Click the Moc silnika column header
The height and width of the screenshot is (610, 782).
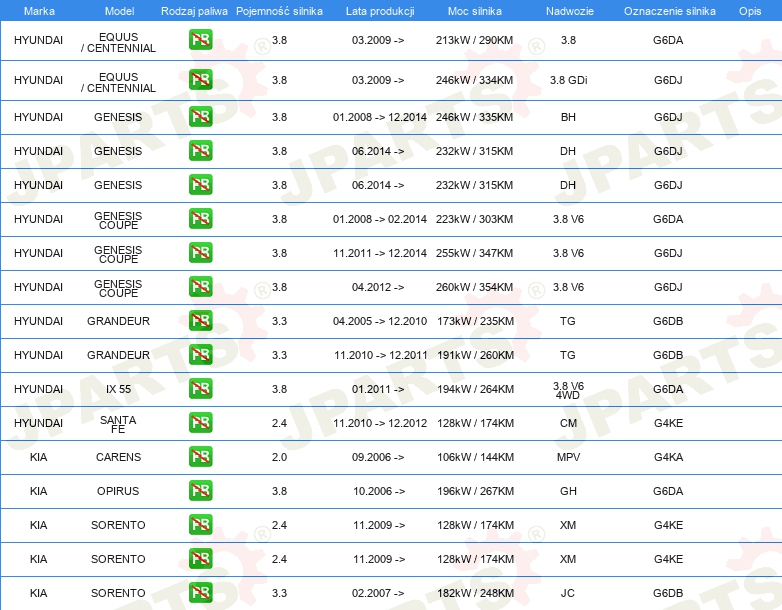475,11
